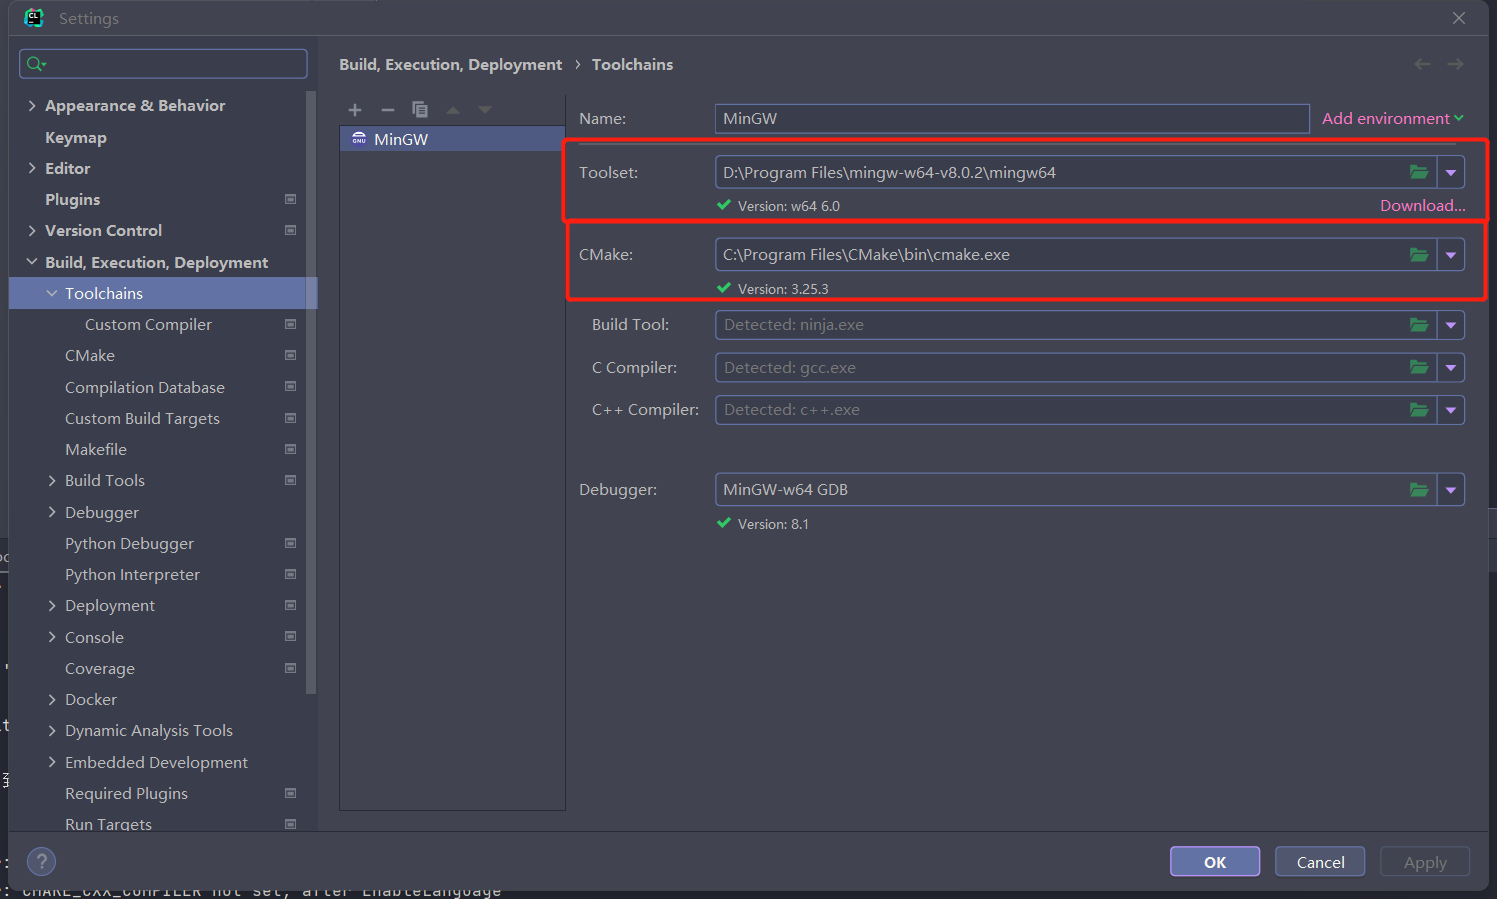Click the project-level icon next to Custom Compiler
The image size is (1497, 899).
(291, 324)
